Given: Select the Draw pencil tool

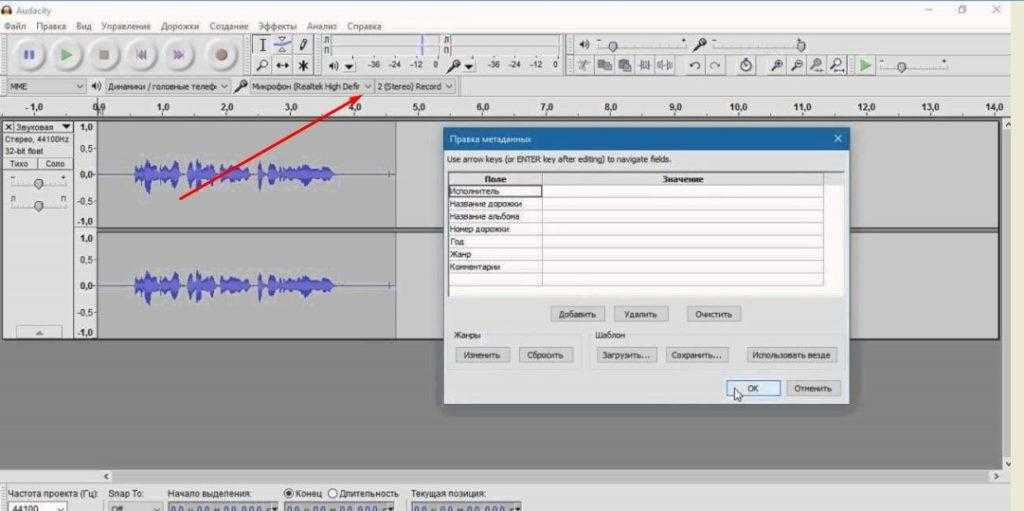Looking at the screenshot, I should (x=303, y=45).
